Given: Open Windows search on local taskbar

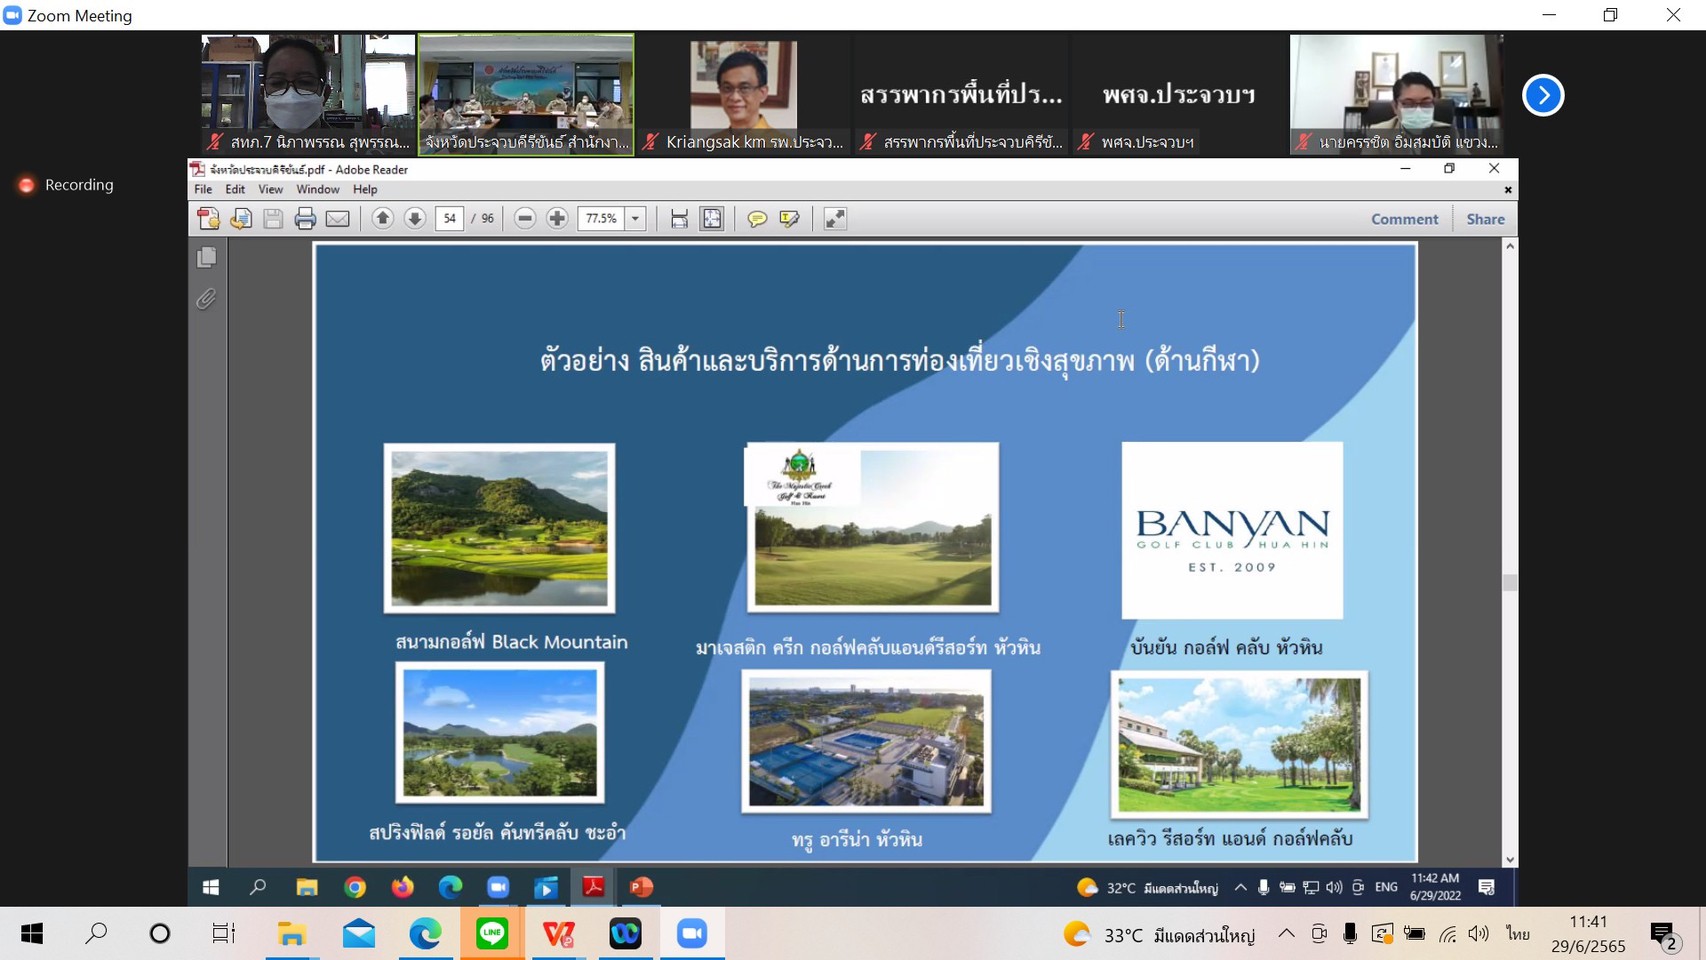Looking at the screenshot, I should pyautogui.click(x=96, y=934).
